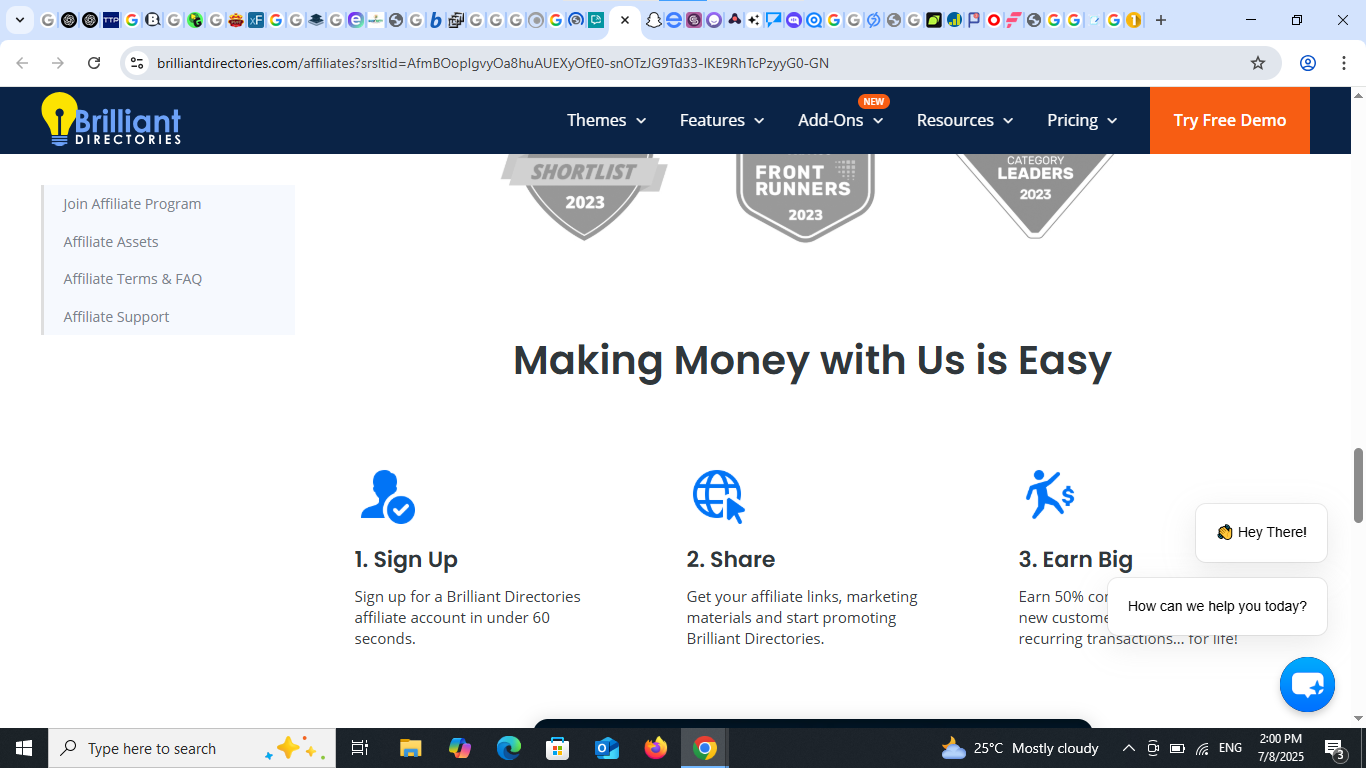
Task: Open Outlook from the taskbar
Action: point(606,748)
